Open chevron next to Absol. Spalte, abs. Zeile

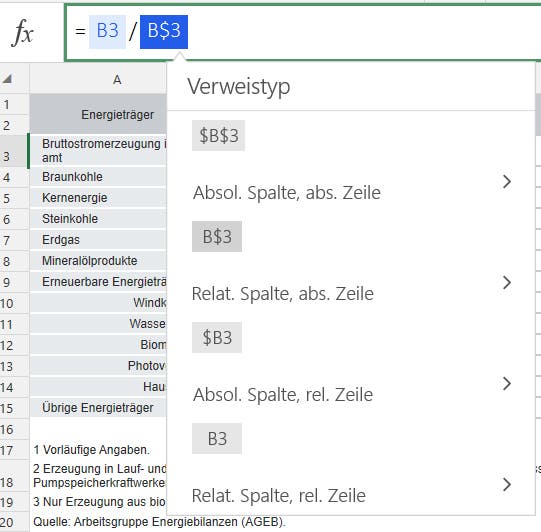(506, 182)
